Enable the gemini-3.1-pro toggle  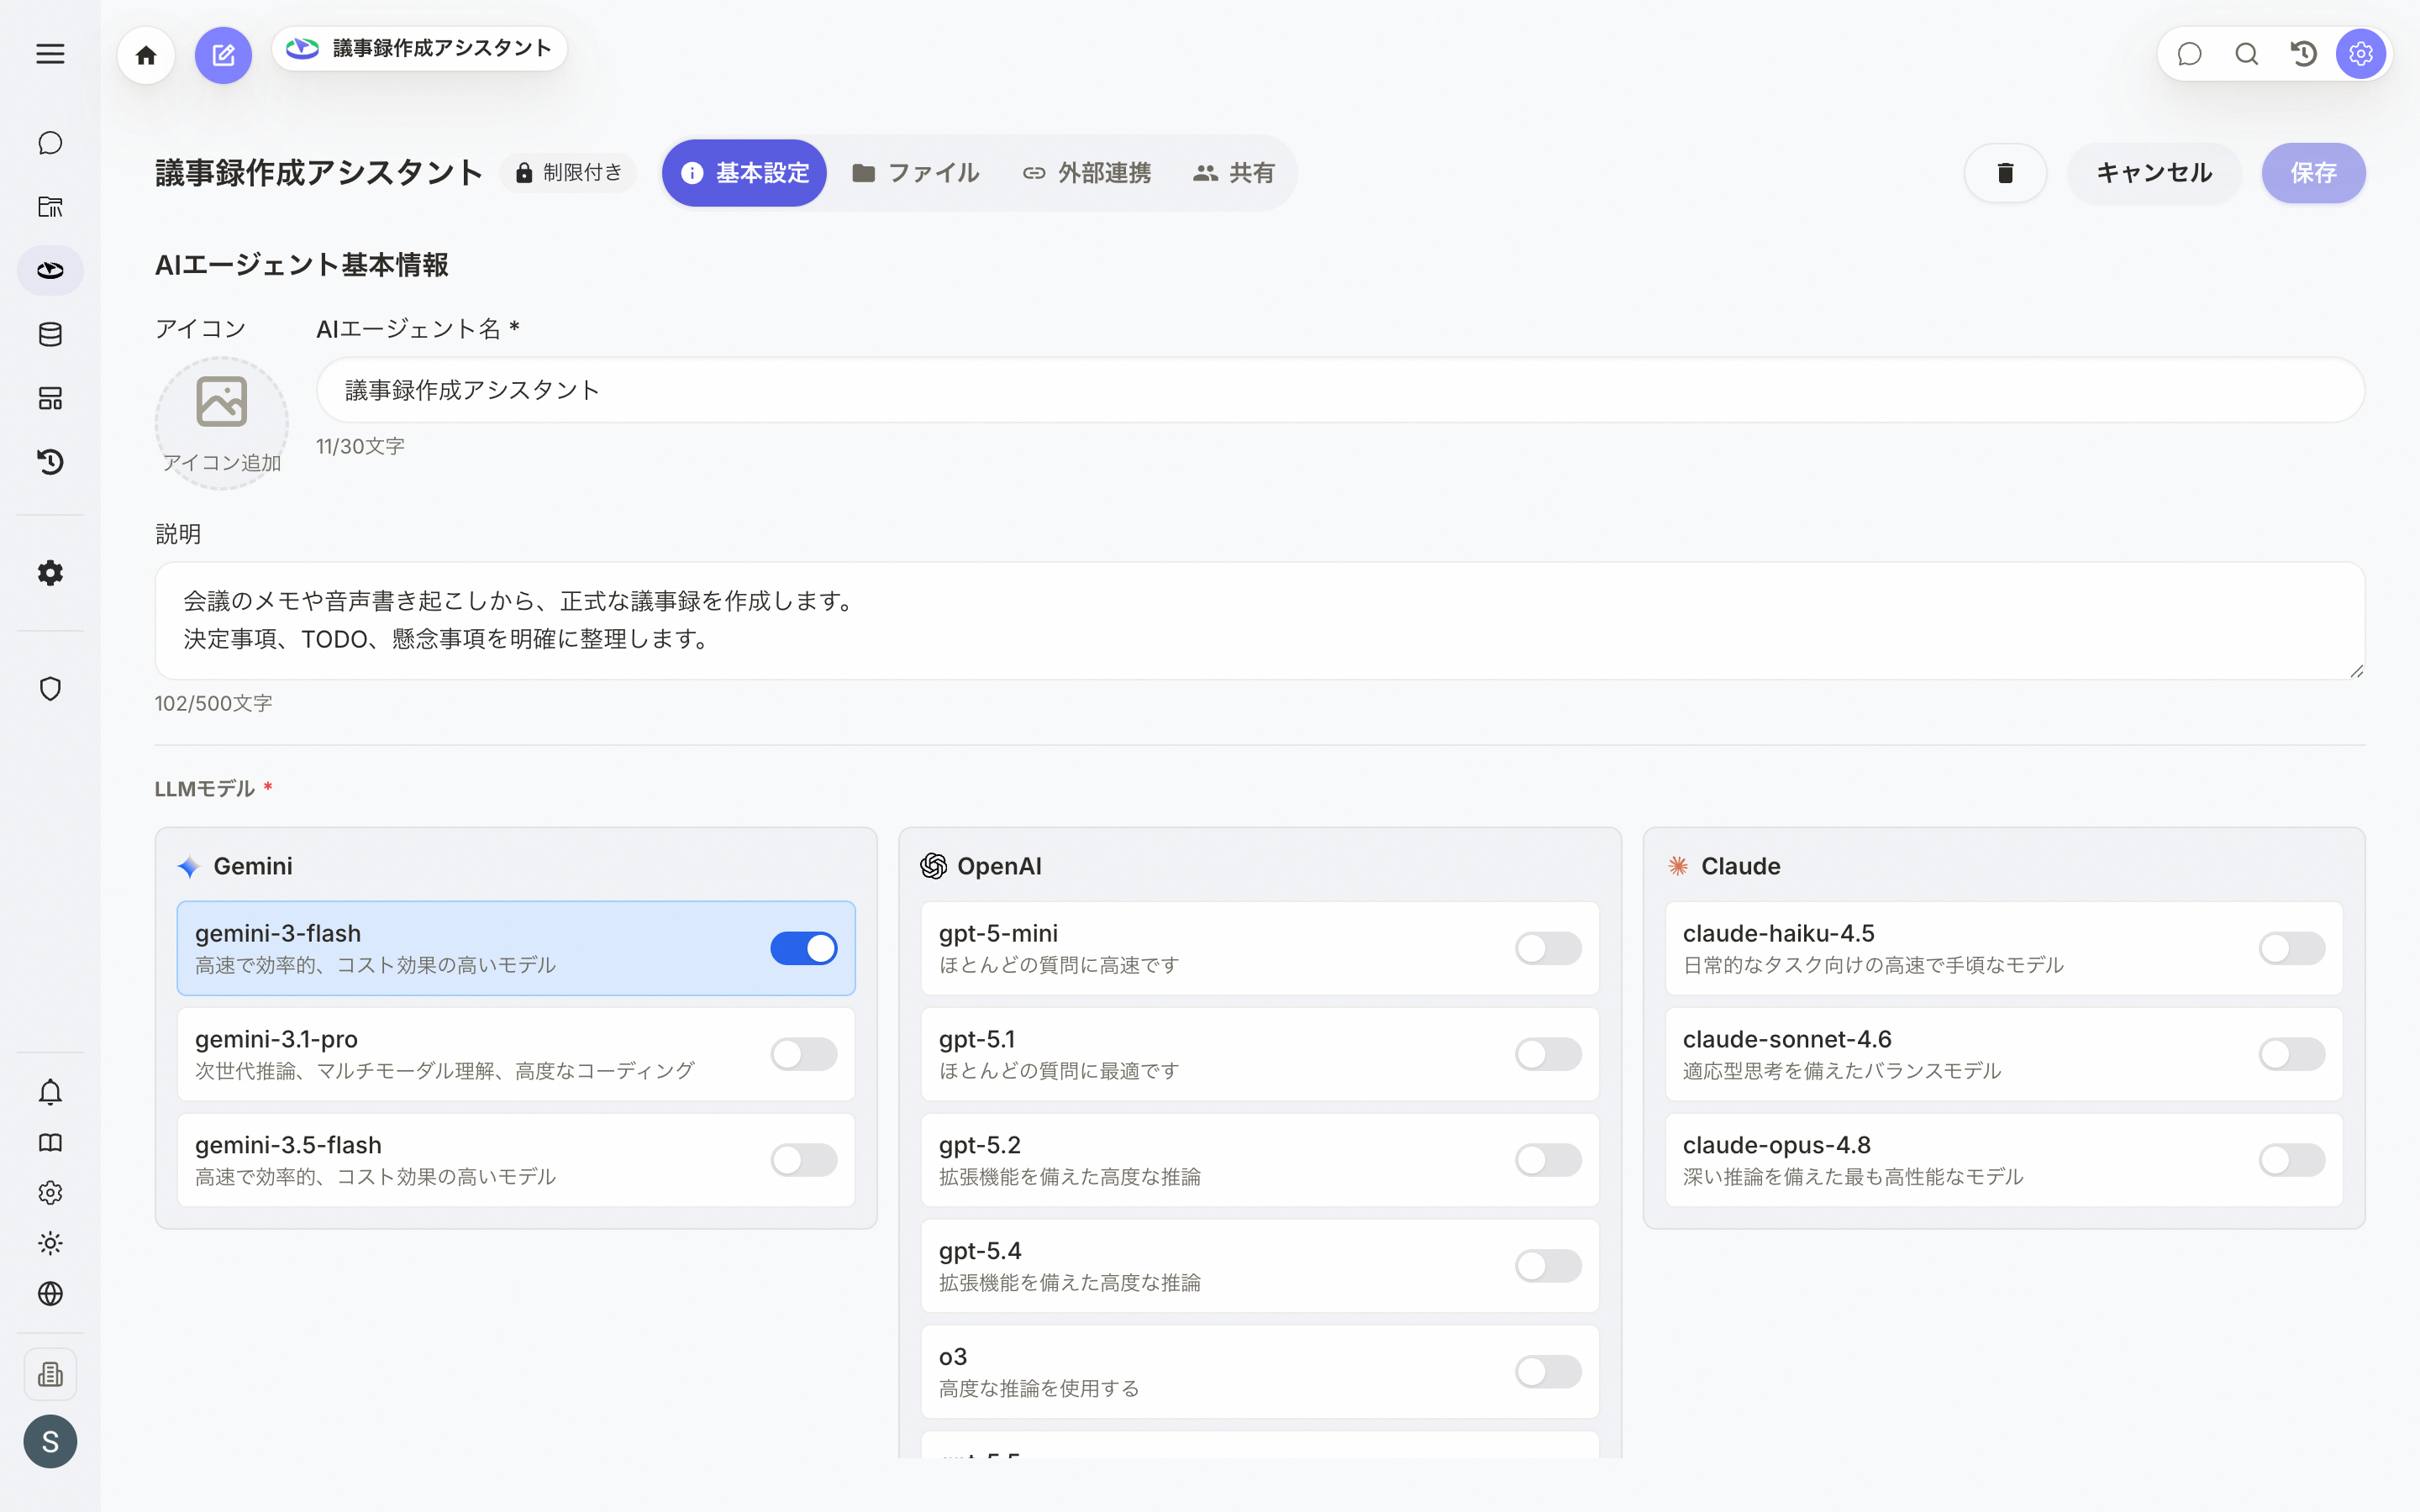804,1054
